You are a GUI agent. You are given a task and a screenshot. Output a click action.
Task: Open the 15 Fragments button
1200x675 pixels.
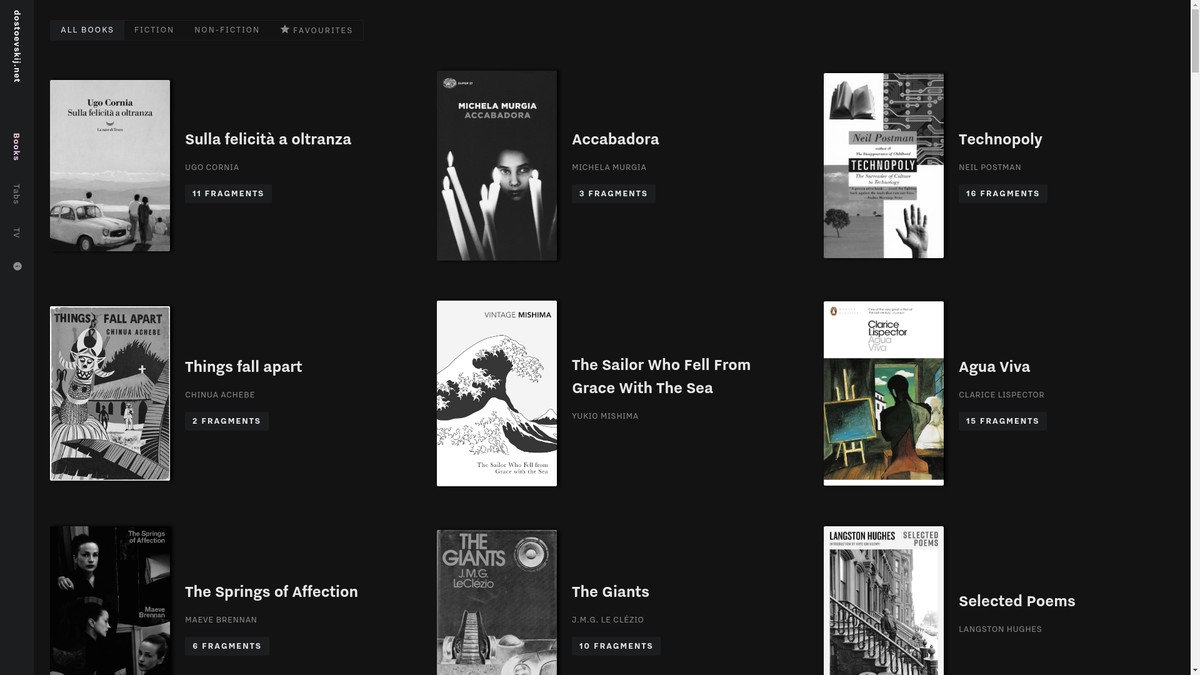(x=1003, y=421)
